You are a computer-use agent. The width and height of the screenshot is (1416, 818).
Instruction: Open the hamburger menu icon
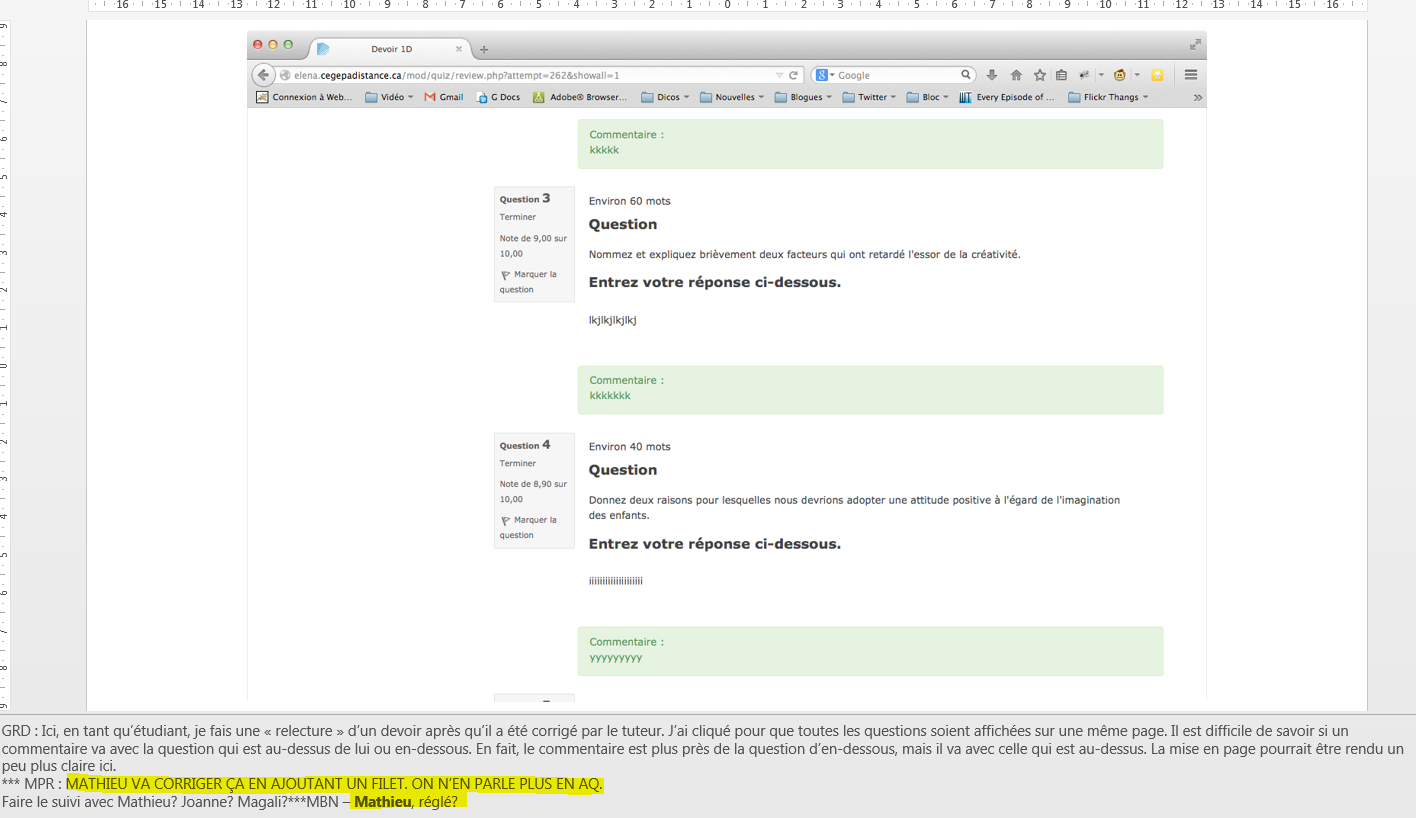coord(1191,75)
